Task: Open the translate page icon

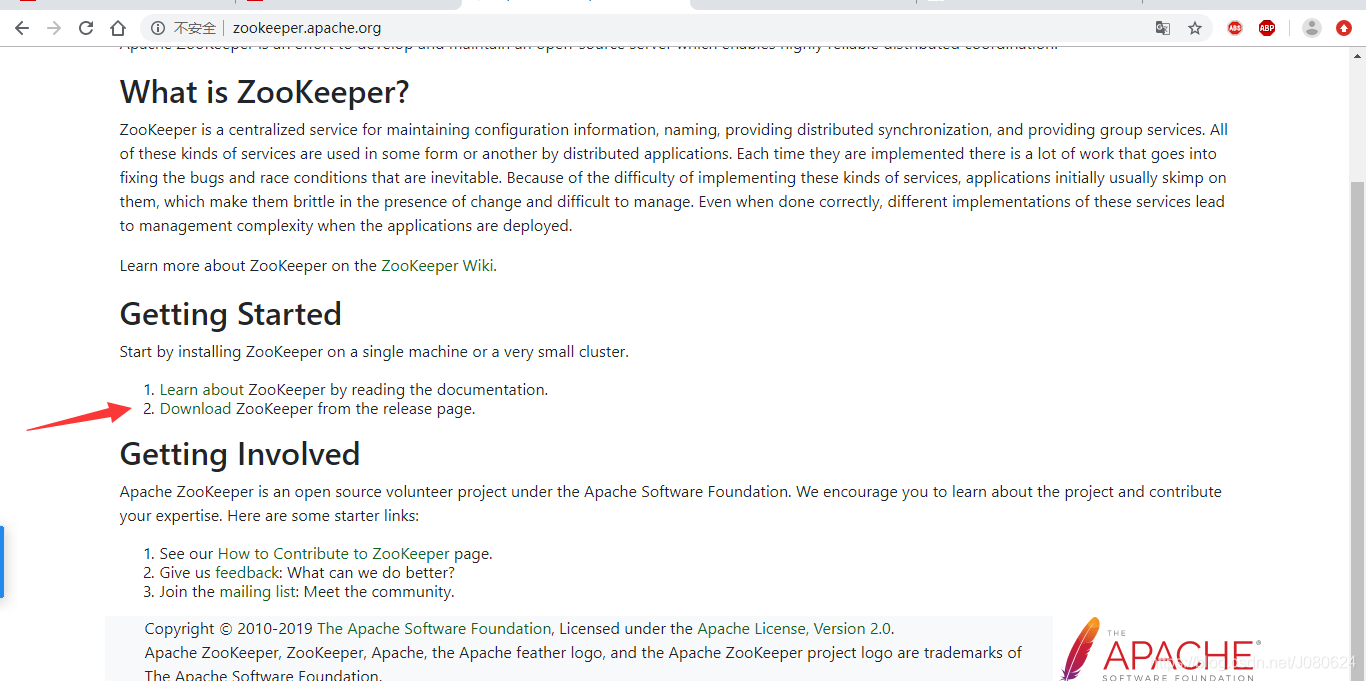Action: (1163, 28)
